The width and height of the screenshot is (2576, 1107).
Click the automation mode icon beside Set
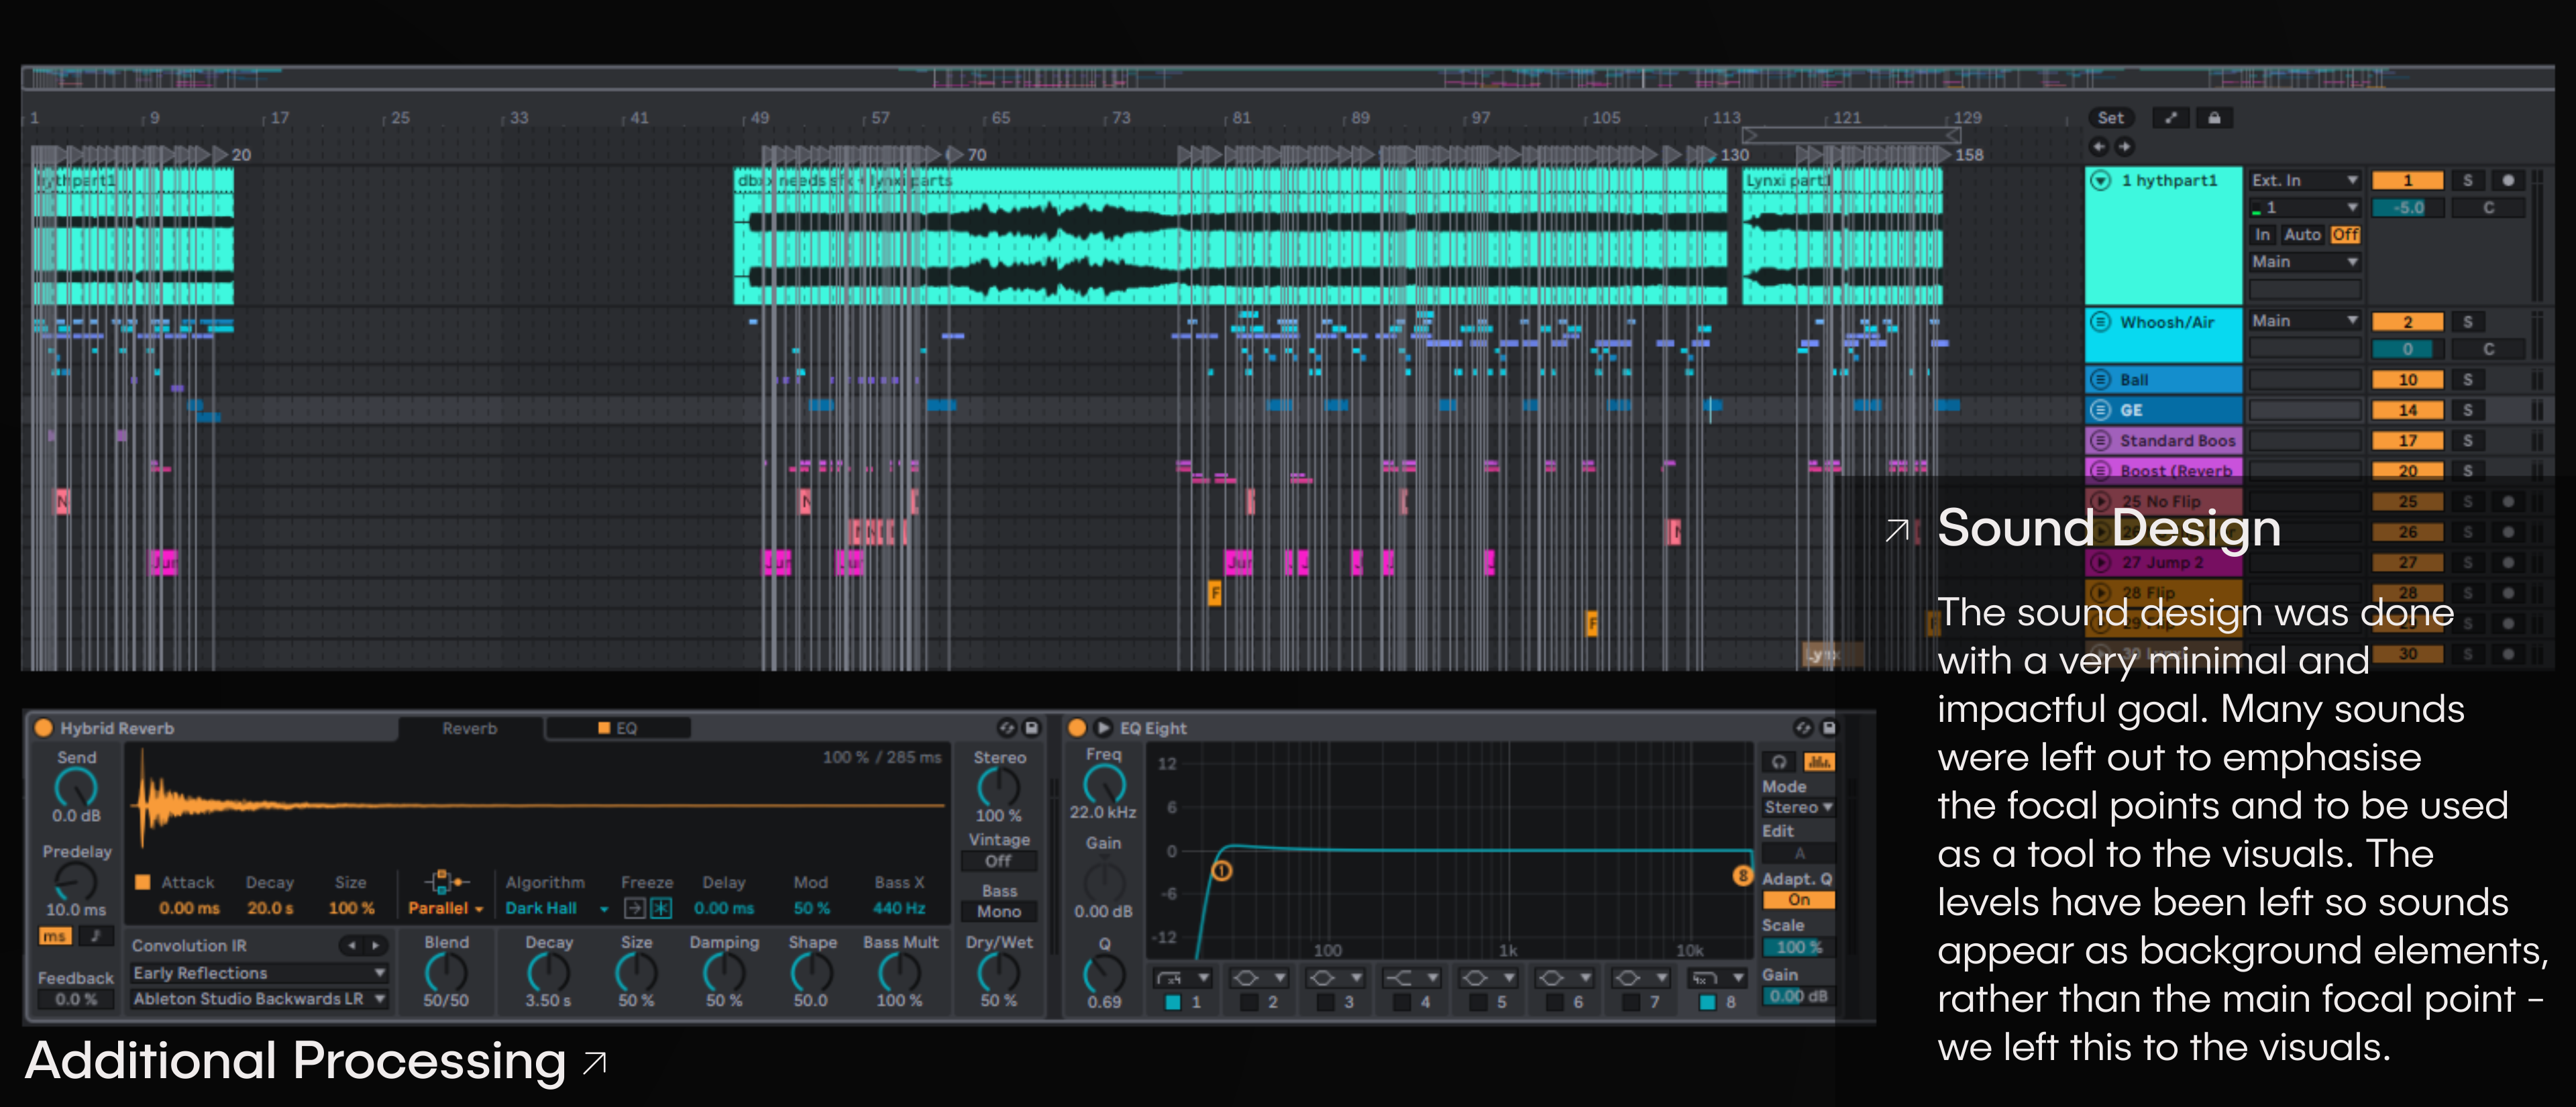point(2171,118)
